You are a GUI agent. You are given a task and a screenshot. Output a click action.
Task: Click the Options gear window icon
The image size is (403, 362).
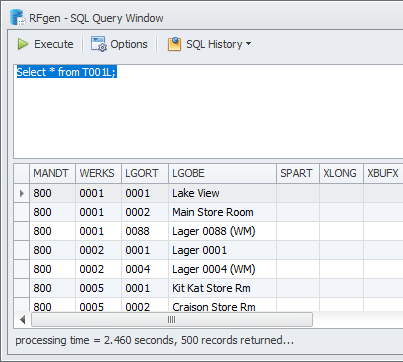click(99, 44)
